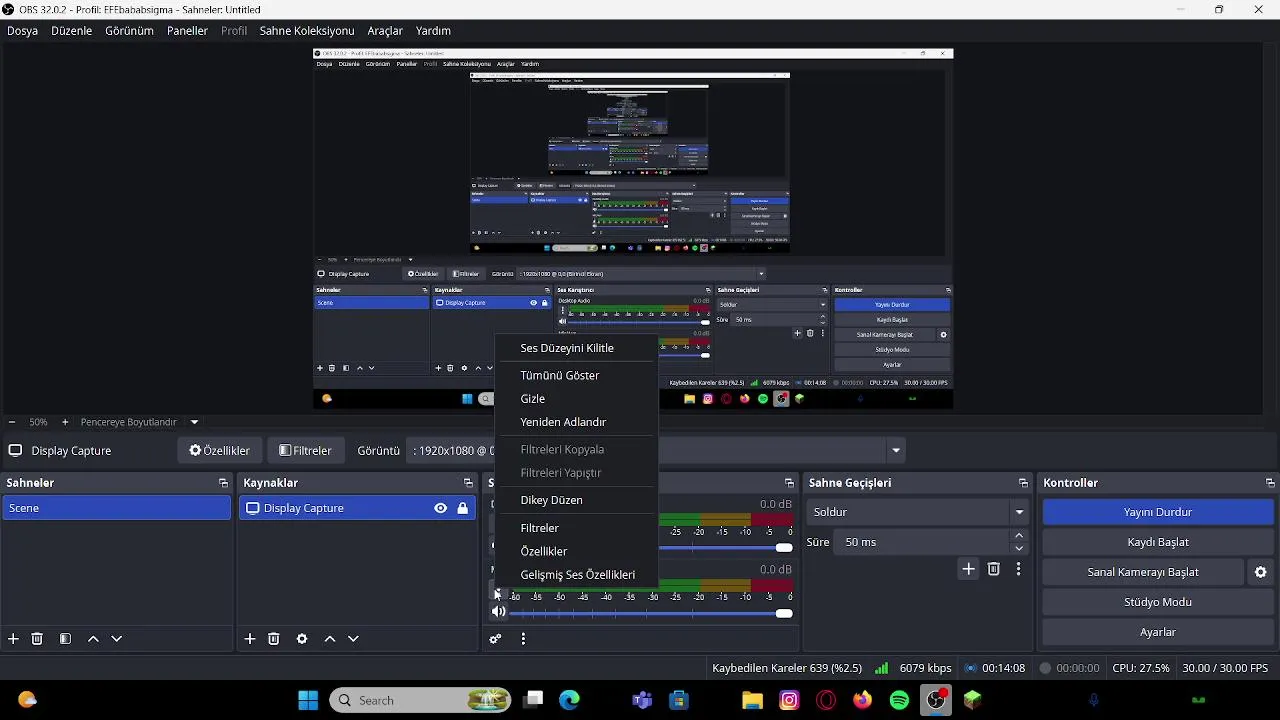Click Filtreler button in source toolbar
This screenshot has height=720, width=1280.
pos(305,450)
